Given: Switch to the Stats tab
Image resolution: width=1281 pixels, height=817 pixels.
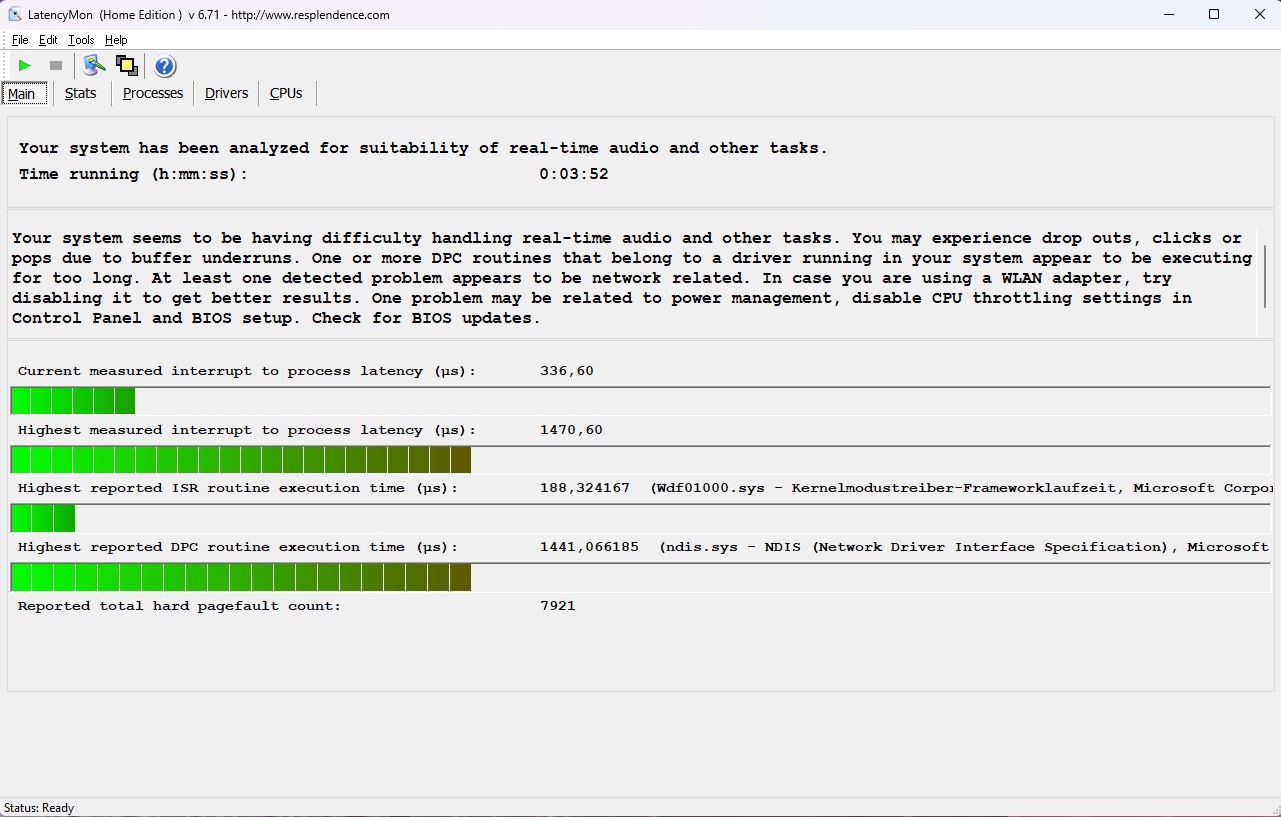Looking at the screenshot, I should (81, 93).
